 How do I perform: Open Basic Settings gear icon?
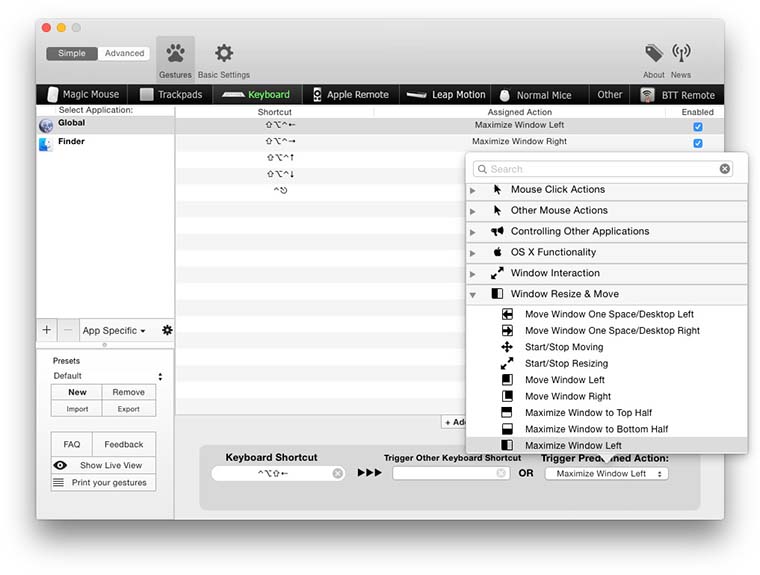pyautogui.click(x=223, y=53)
